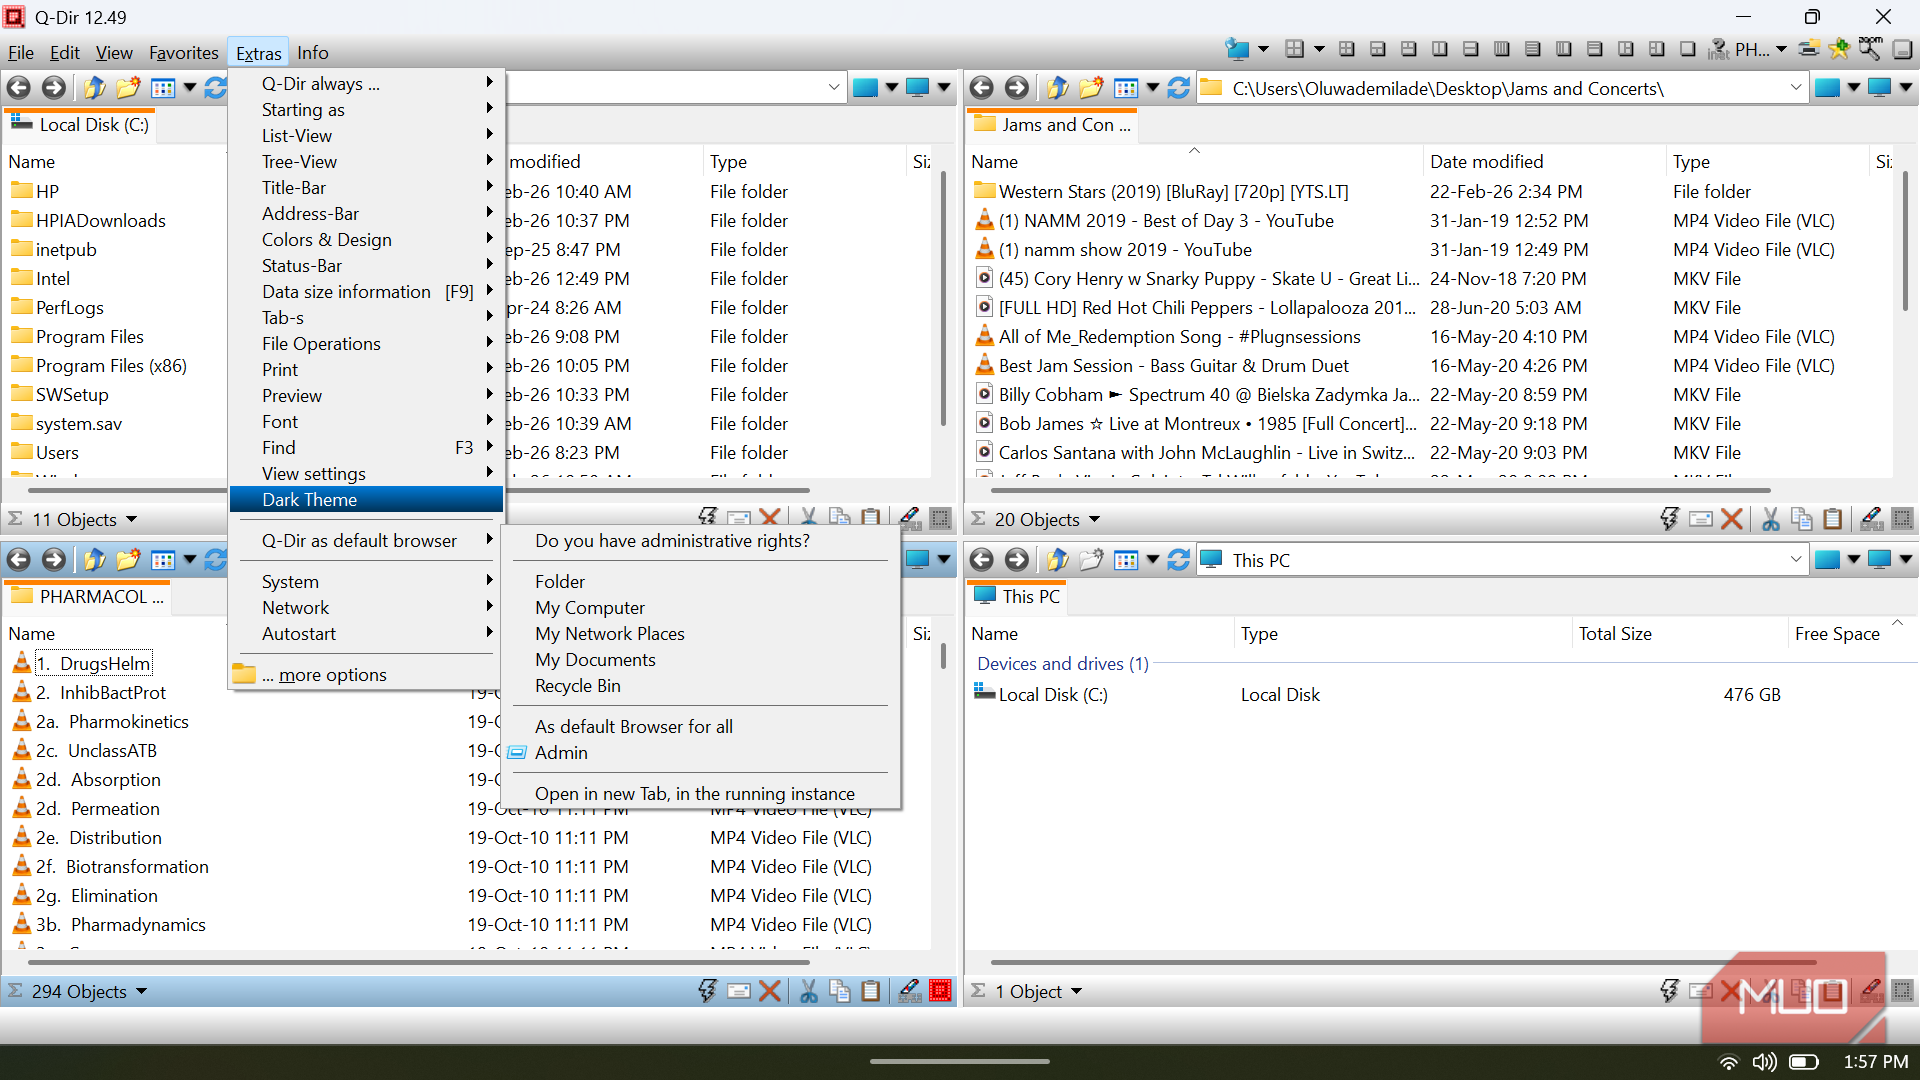This screenshot has height=1080, width=1920.
Task: Click the scissors cut icon in the 20 Objects bar
Action: 1771,519
